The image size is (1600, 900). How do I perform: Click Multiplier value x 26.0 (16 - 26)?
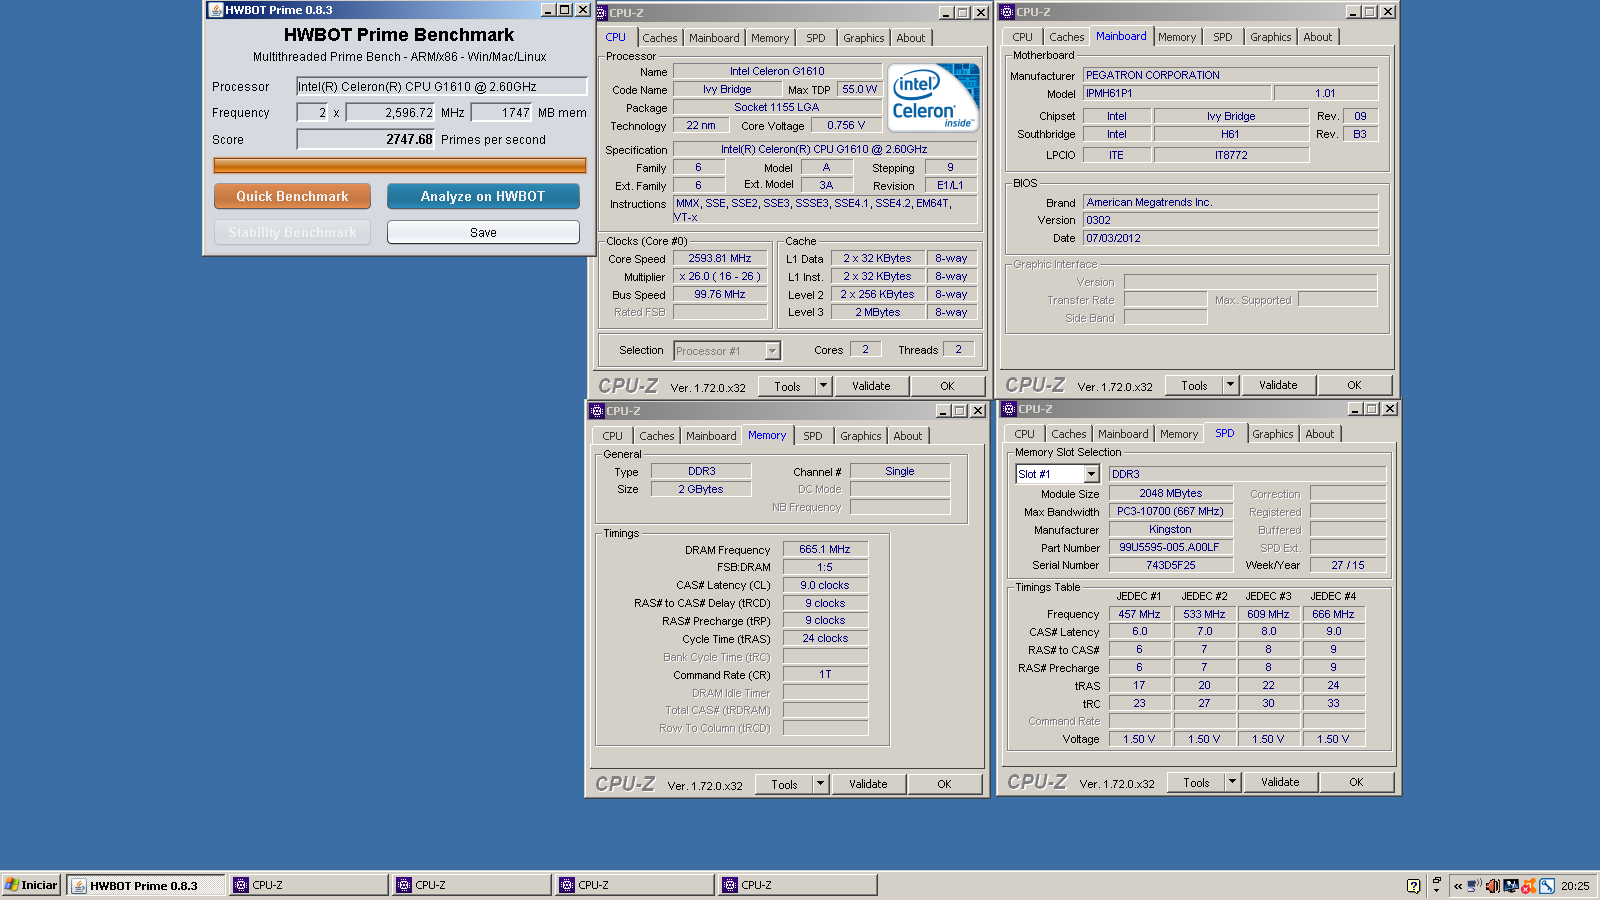tap(720, 276)
